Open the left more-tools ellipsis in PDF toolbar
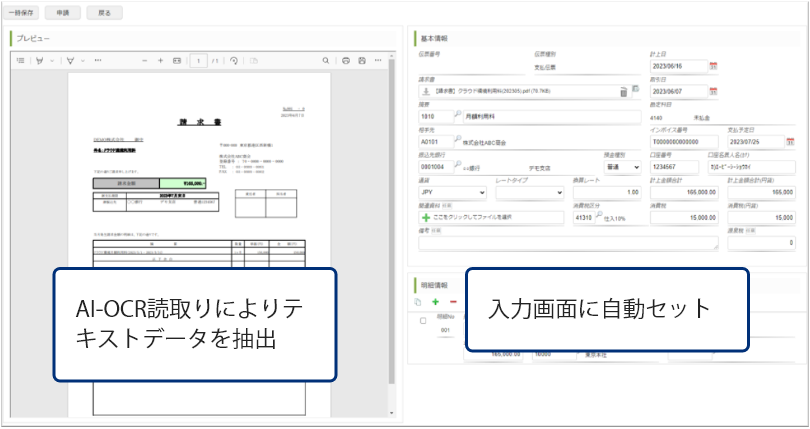 (x=98, y=60)
